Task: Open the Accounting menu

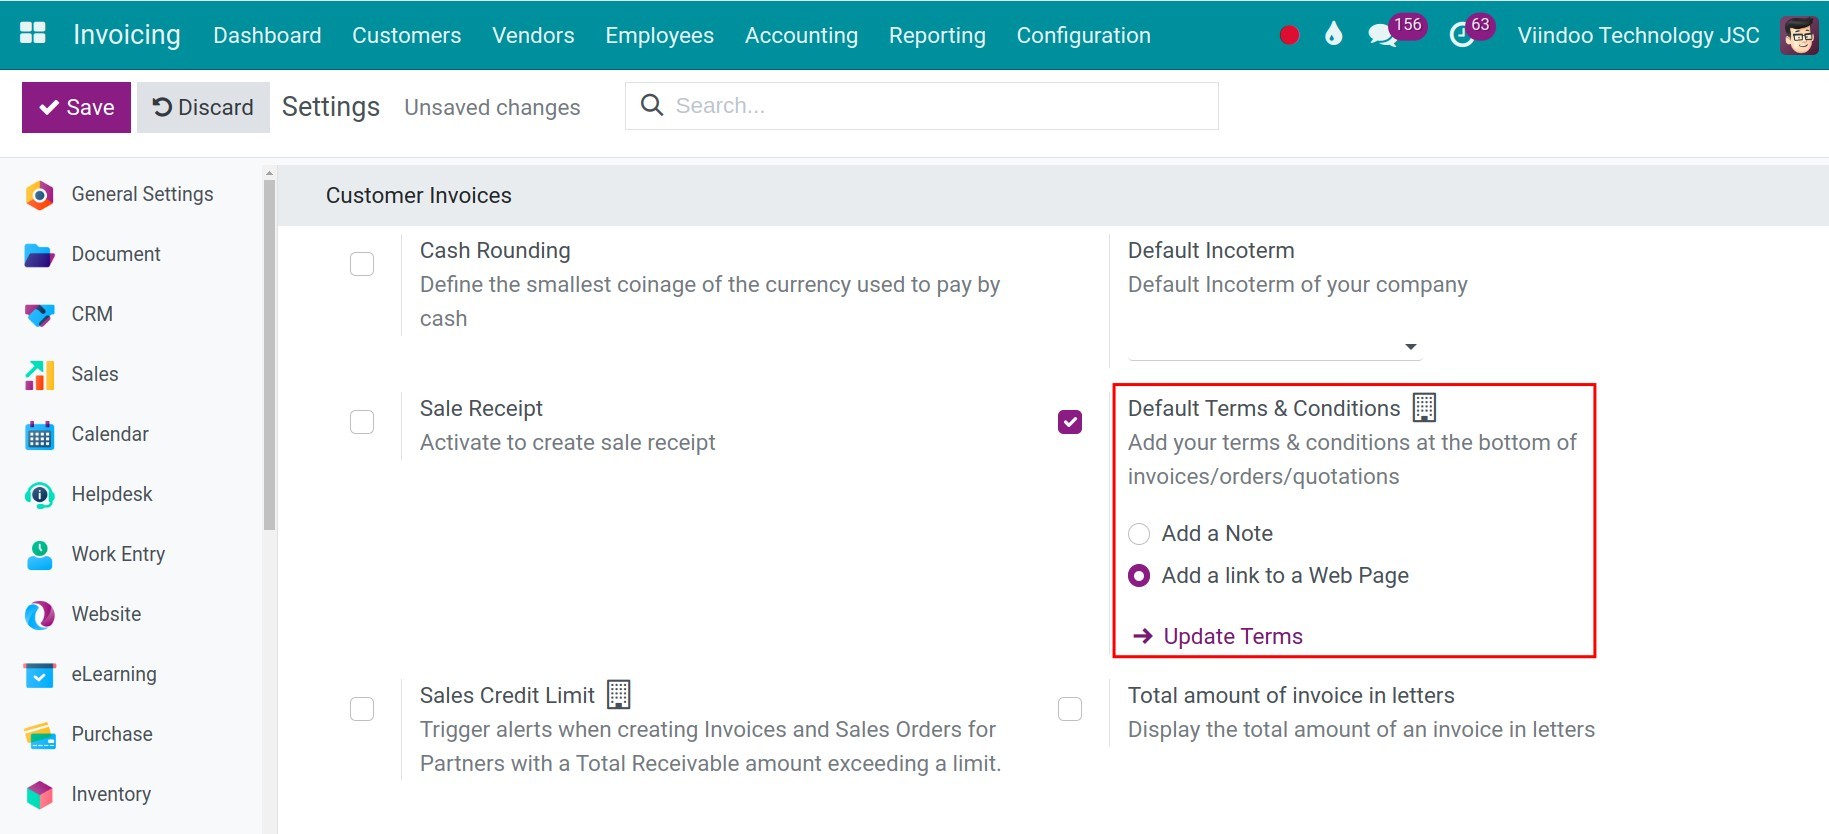Action: 801,35
